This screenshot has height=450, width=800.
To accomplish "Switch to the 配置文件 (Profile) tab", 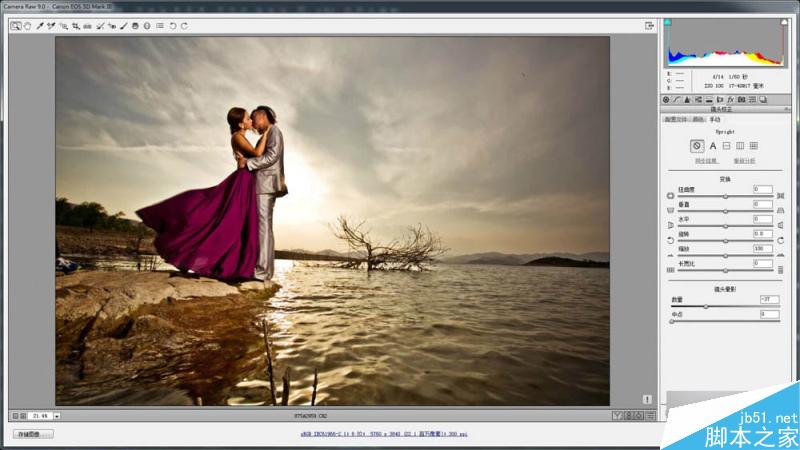I will (676, 119).
